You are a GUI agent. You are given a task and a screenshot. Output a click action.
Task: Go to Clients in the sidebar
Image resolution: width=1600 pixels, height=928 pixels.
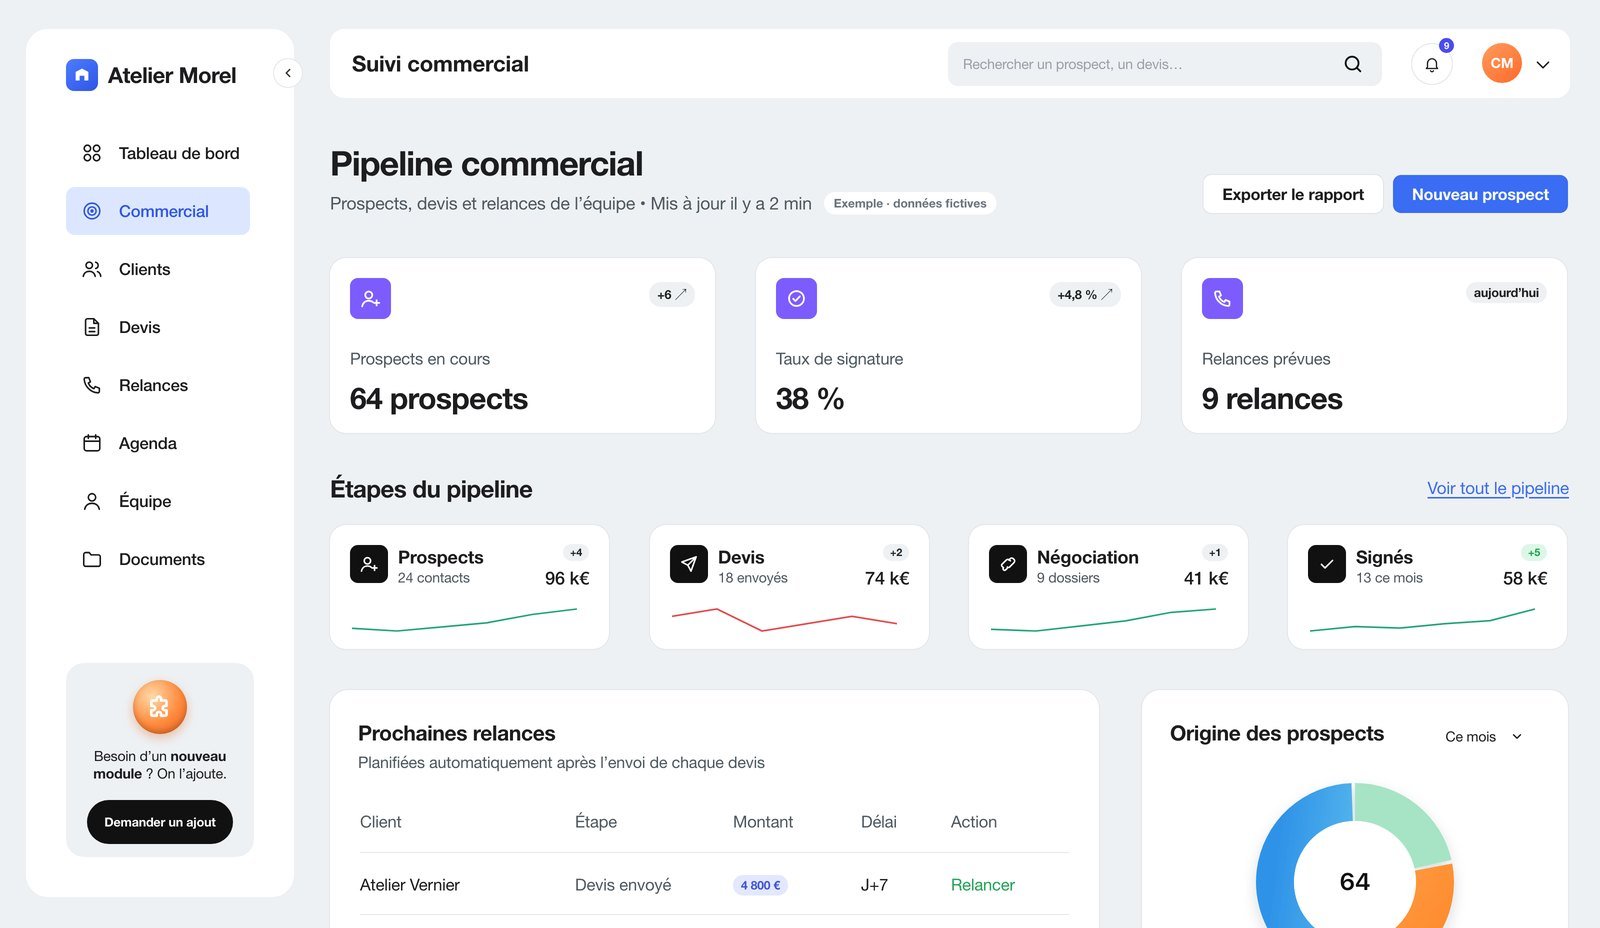point(158,269)
